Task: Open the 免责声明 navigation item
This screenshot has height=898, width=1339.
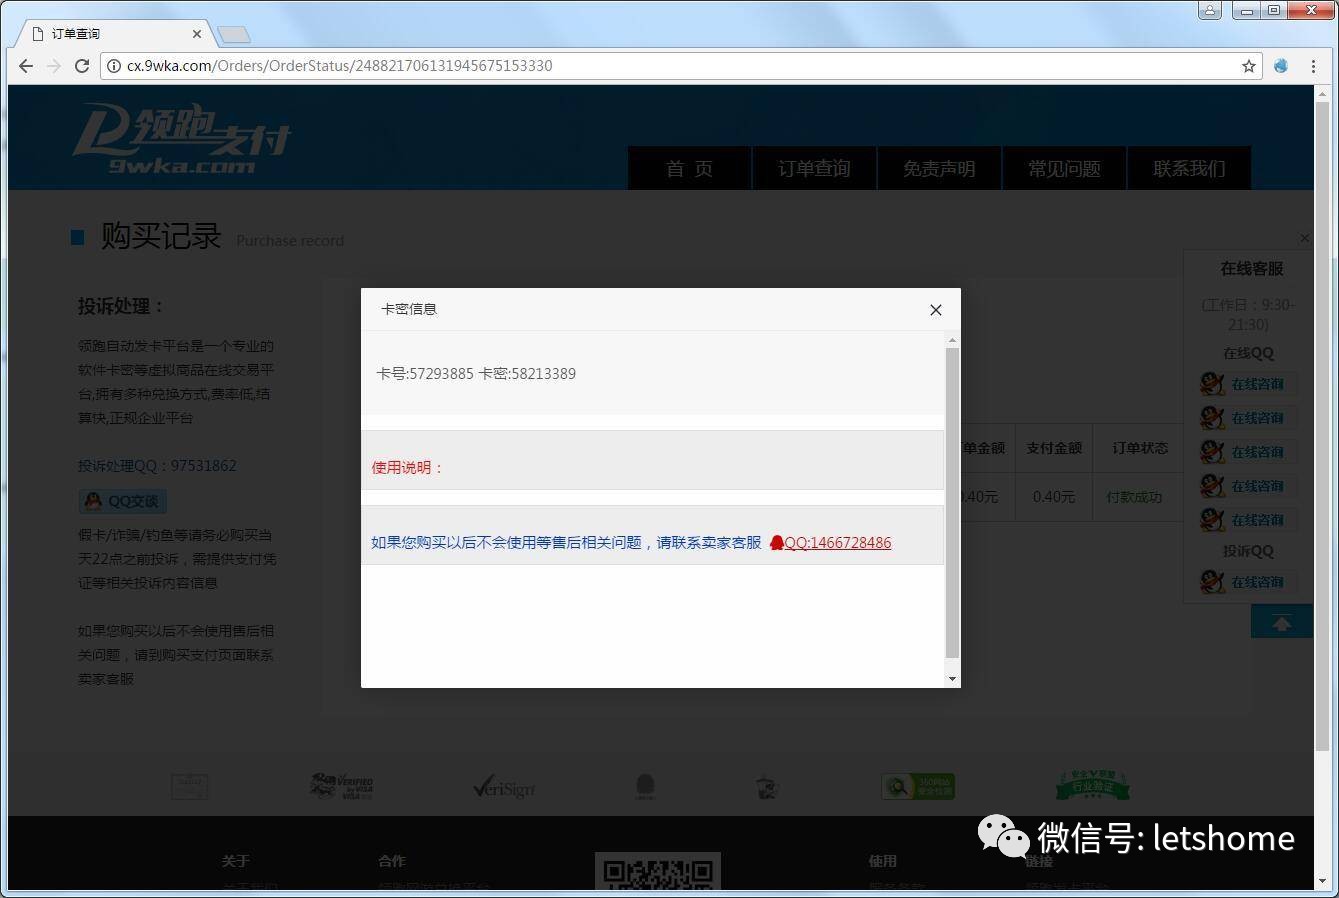Action: (939, 169)
